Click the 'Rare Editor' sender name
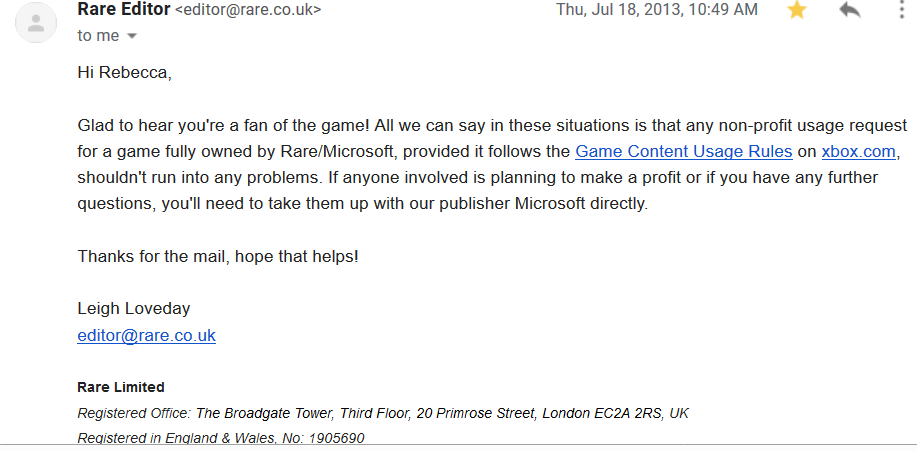The height and width of the screenshot is (451, 917). pos(123,10)
